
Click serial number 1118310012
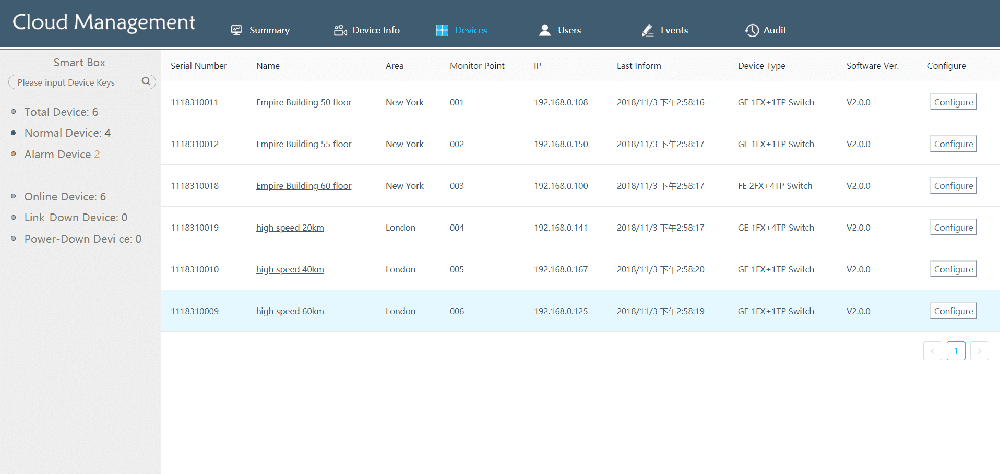tap(195, 144)
